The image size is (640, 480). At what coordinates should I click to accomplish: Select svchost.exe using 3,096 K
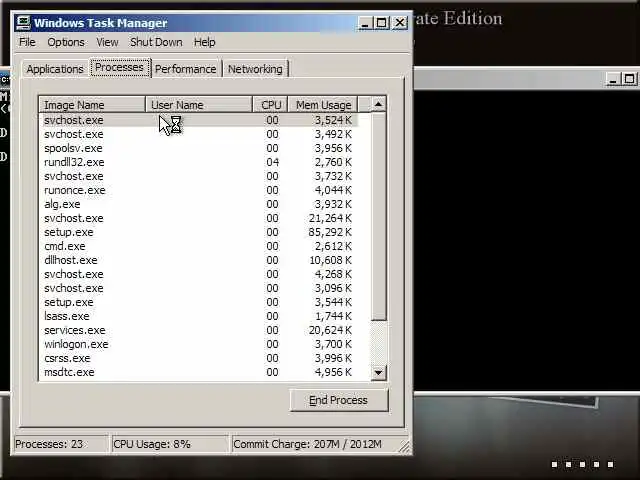198,288
